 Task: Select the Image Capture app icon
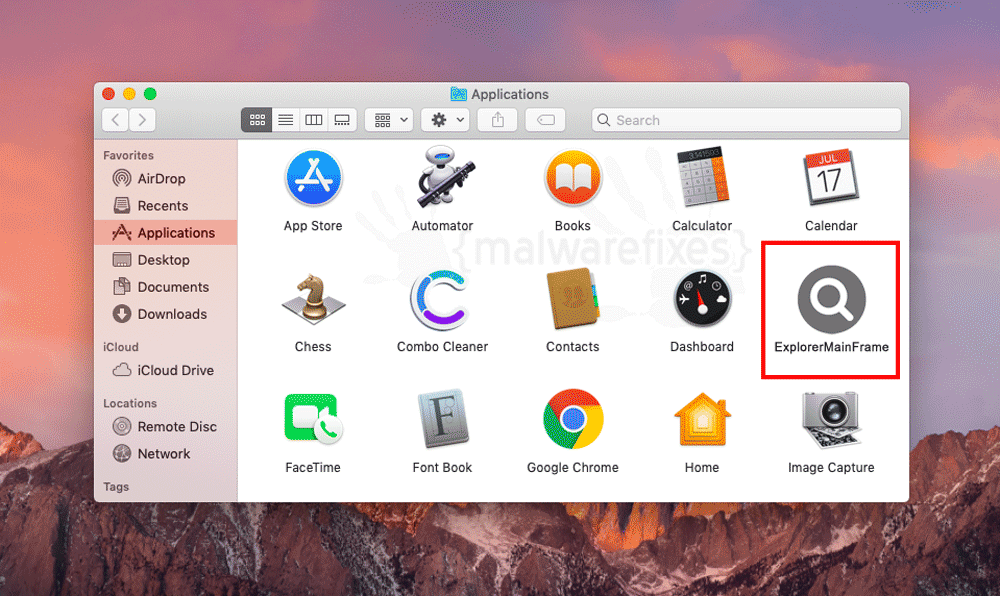831,420
